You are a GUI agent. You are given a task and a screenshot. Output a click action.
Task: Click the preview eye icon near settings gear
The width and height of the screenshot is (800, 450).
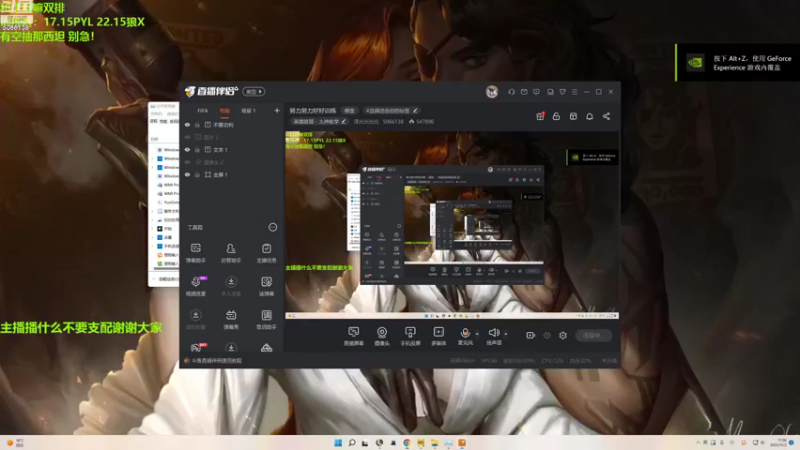coord(547,335)
